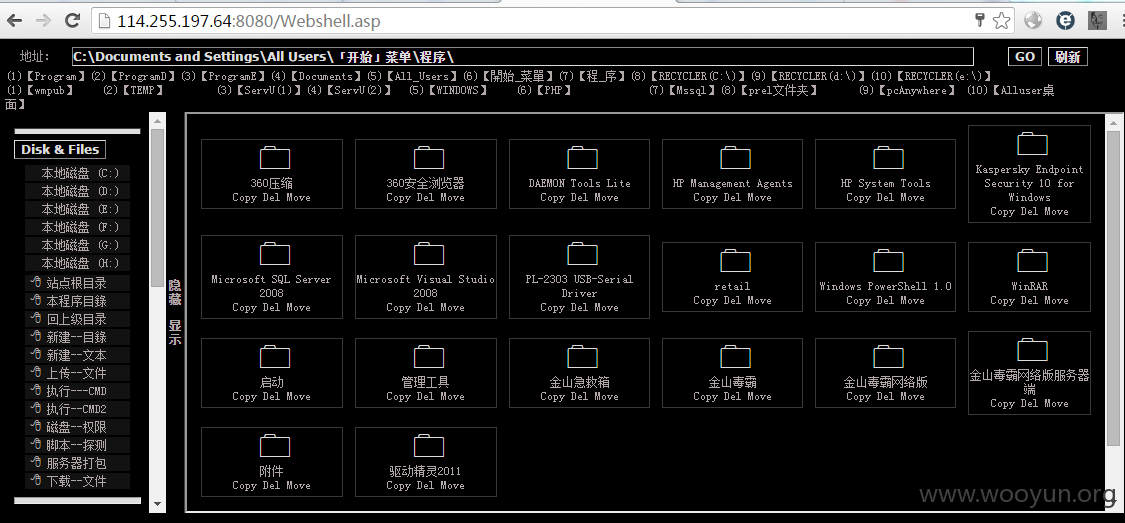Open 磁盘--权限 in the sidebar
This screenshot has width=1125, height=523.
pyautogui.click(x=77, y=426)
